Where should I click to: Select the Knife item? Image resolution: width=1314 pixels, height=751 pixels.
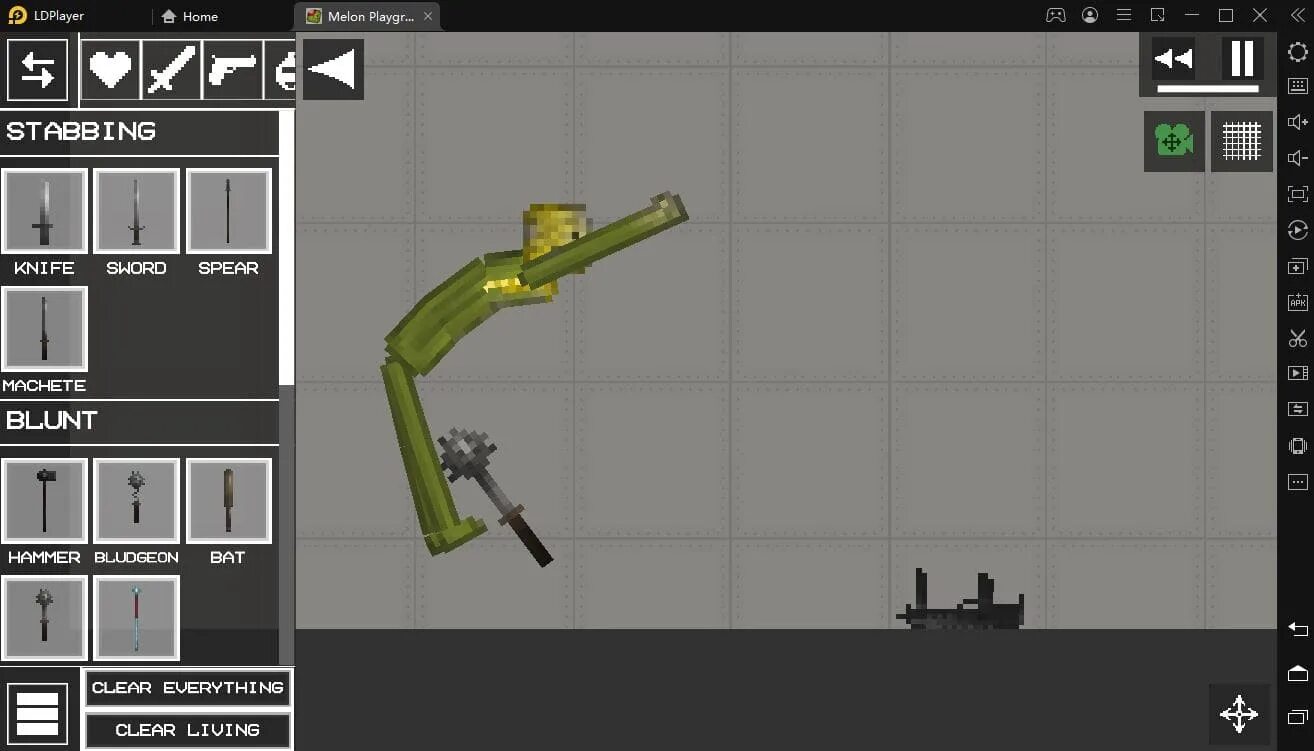(44, 211)
